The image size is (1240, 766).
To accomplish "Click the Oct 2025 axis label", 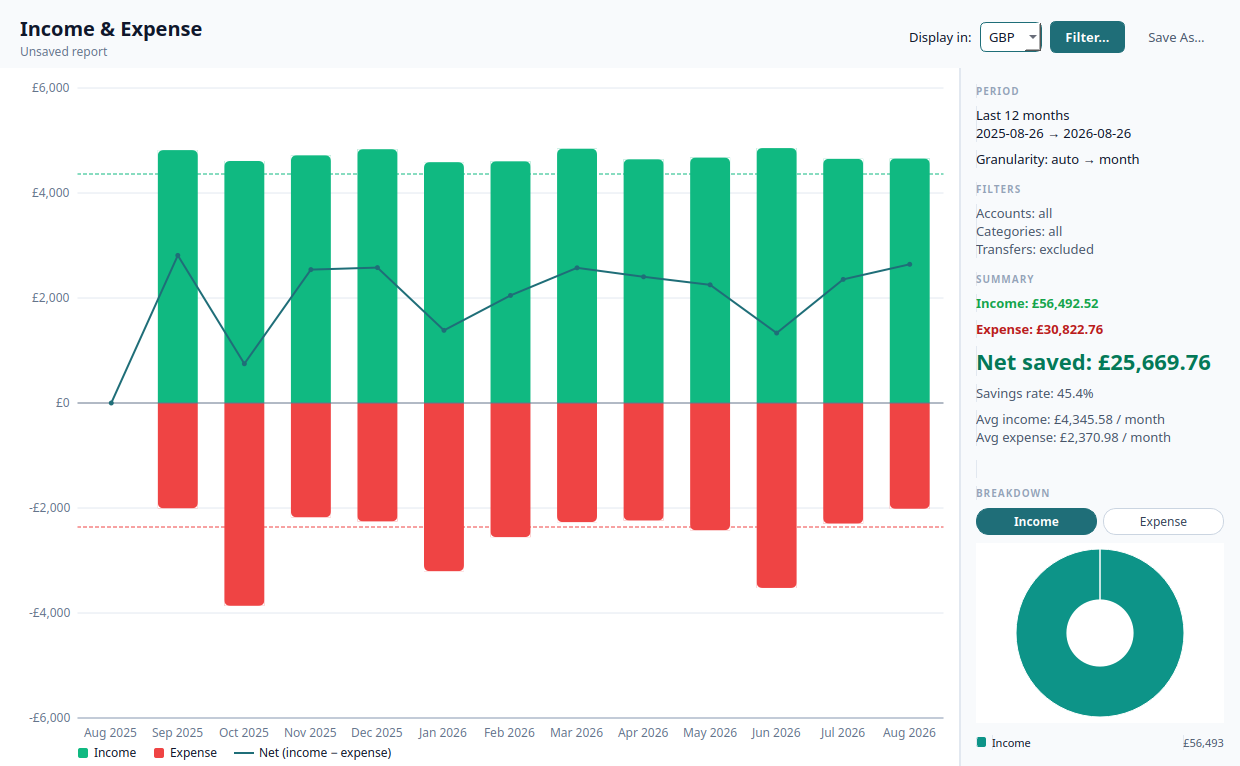I will (x=244, y=733).
